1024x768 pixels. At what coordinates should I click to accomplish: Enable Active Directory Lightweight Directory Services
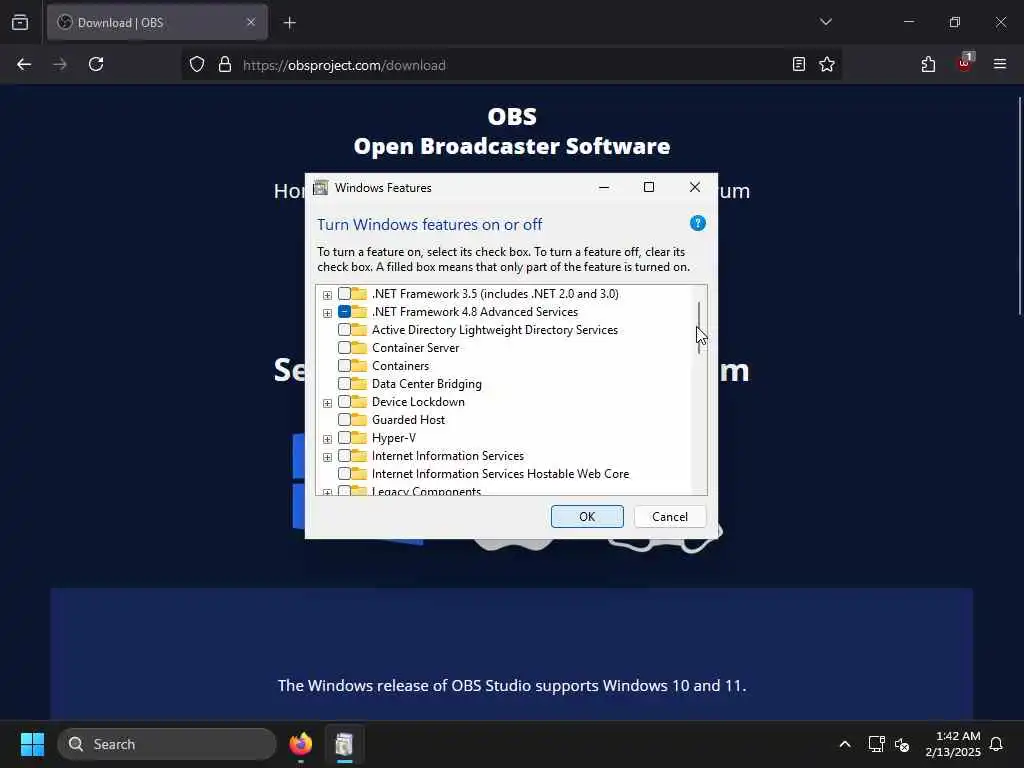344,330
